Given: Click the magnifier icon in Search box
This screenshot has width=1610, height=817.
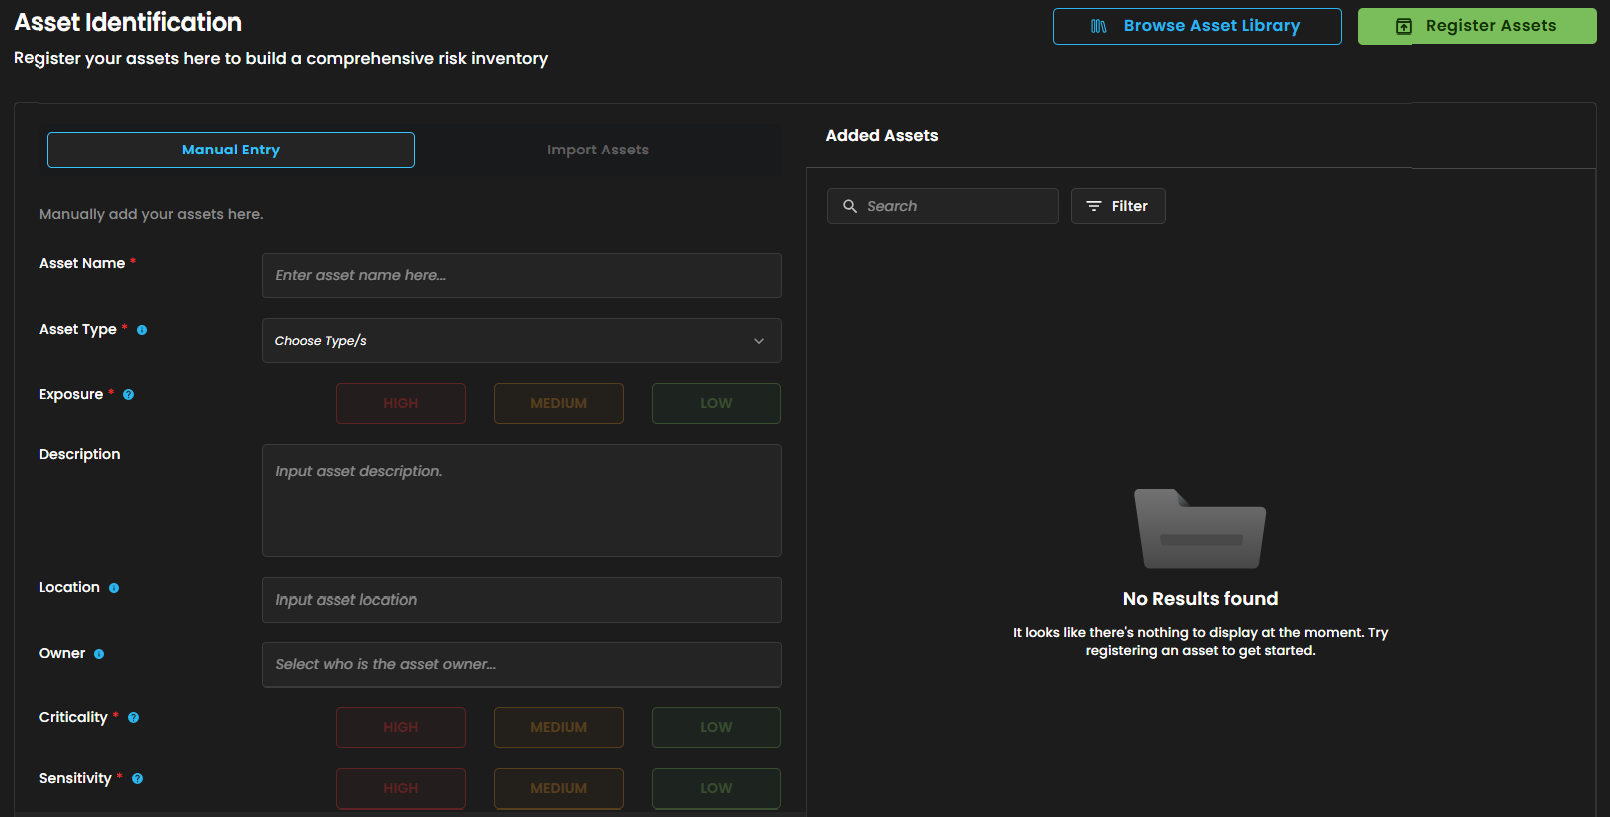Looking at the screenshot, I should pyautogui.click(x=850, y=206).
